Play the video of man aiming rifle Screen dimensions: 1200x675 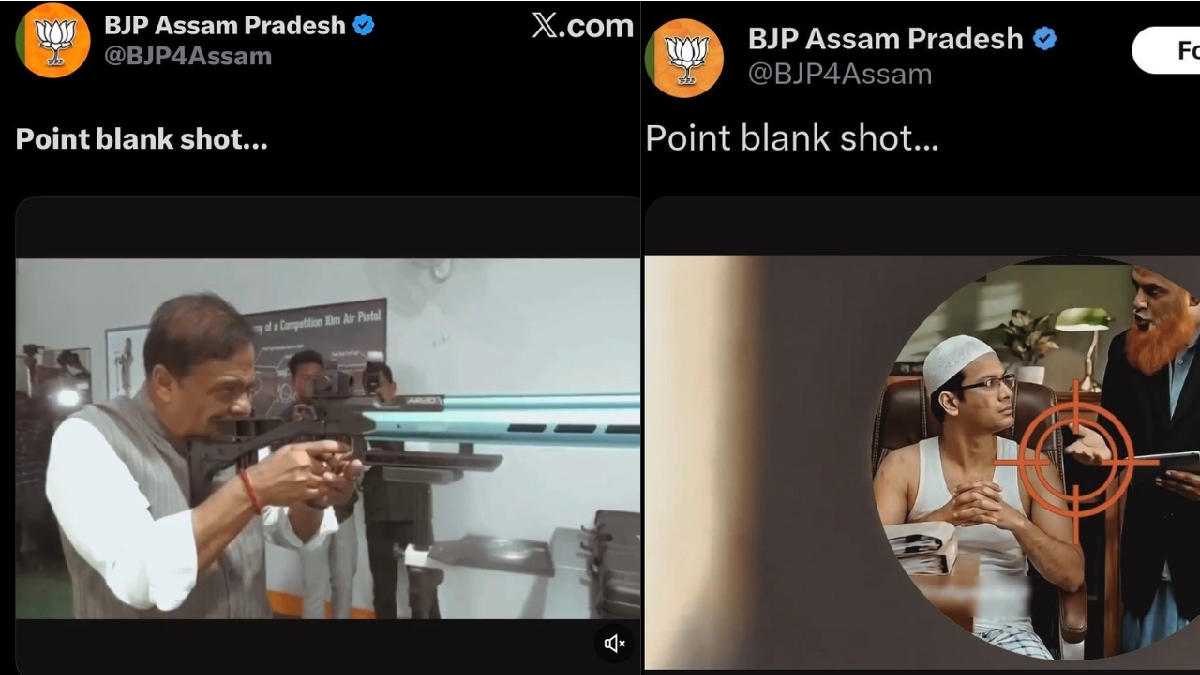tap(327, 439)
